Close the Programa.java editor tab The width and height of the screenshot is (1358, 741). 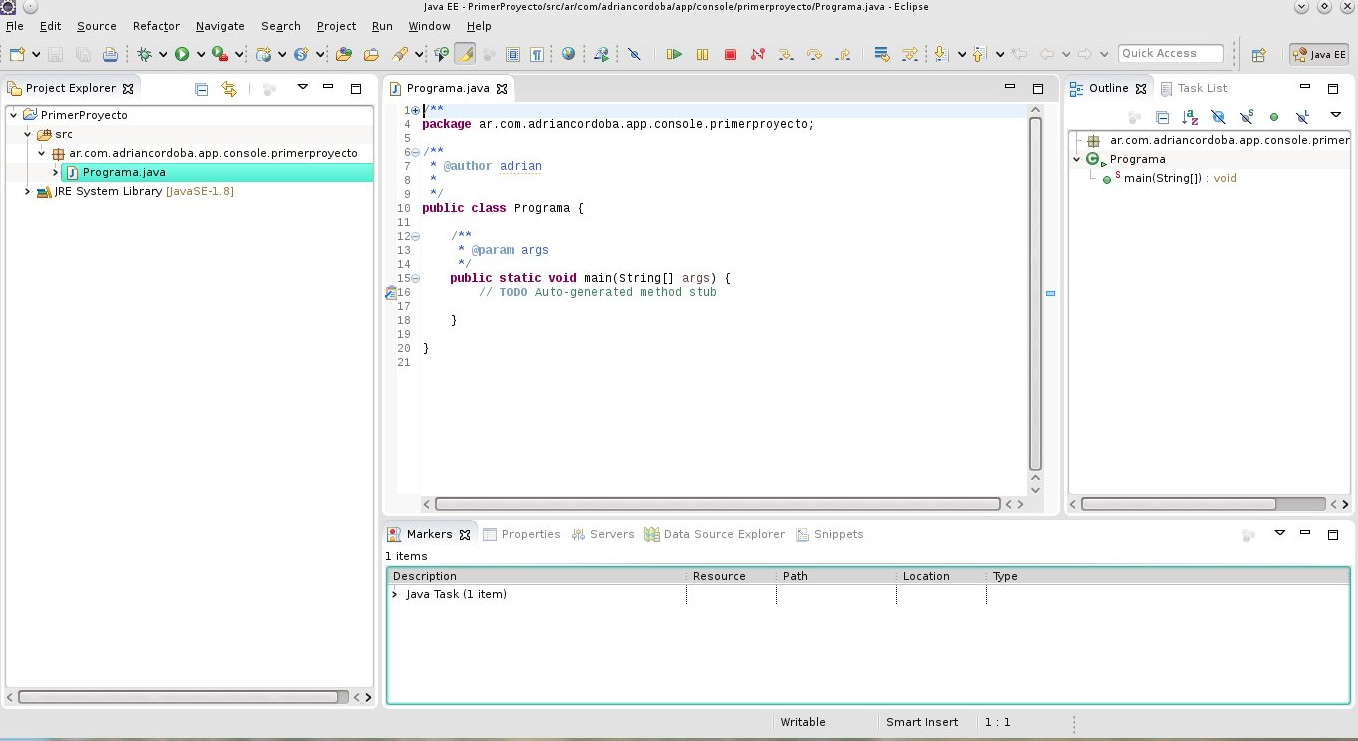pos(502,88)
